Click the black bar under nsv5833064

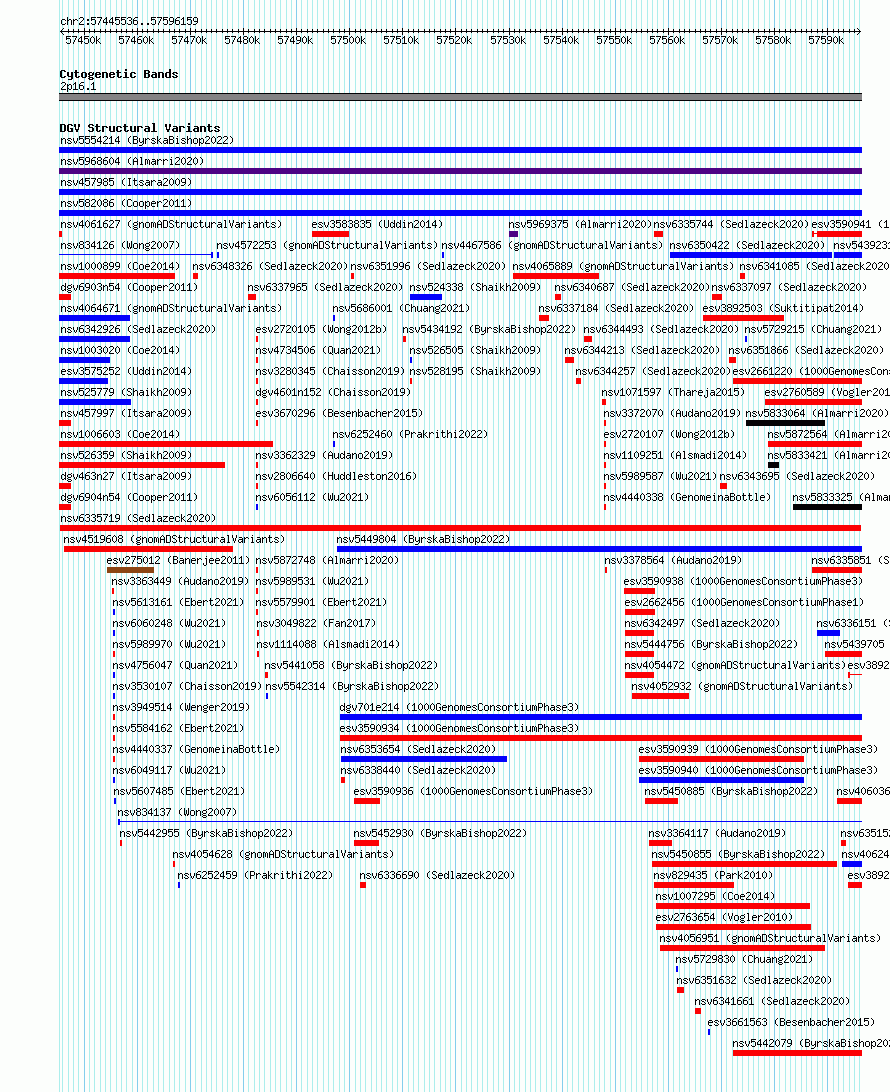coord(786,423)
